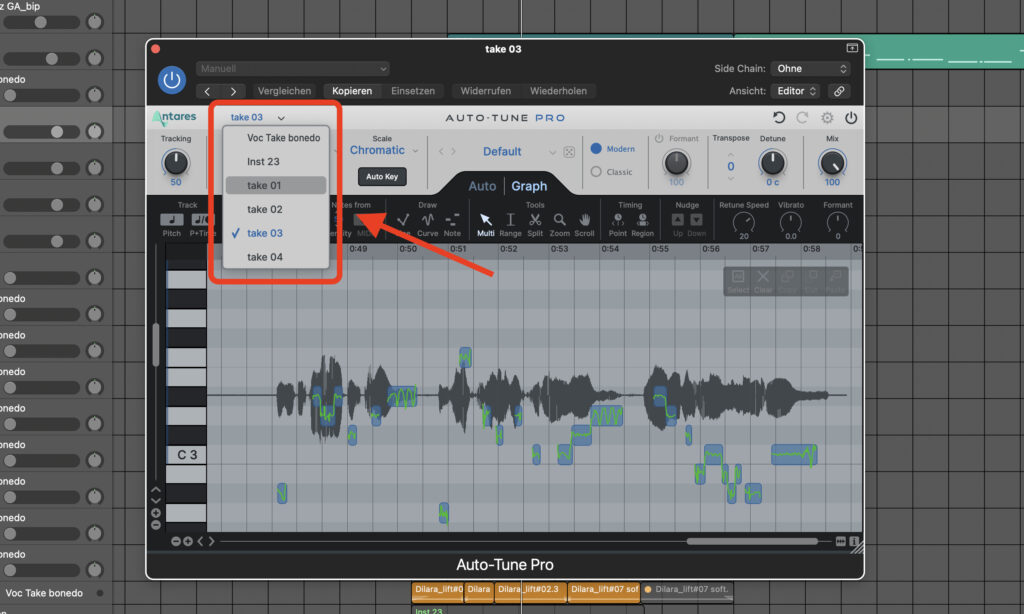Choose Voc Take bonedo from list
Screen dimensions: 1024x614
(x=276, y=138)
